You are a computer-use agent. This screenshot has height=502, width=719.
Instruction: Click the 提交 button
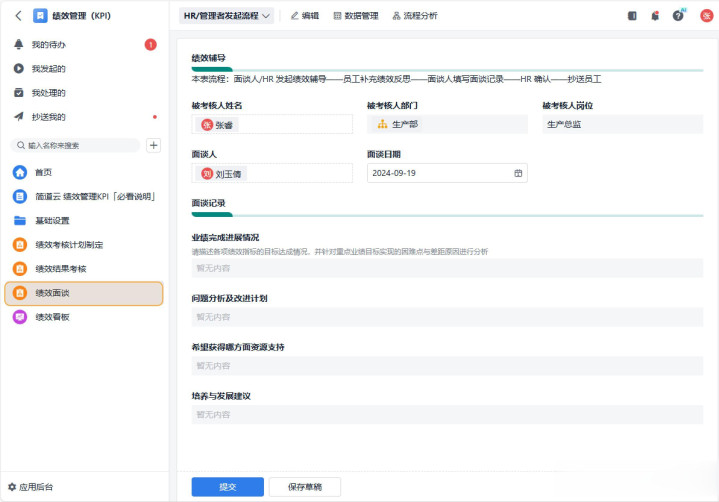[227, 487]
